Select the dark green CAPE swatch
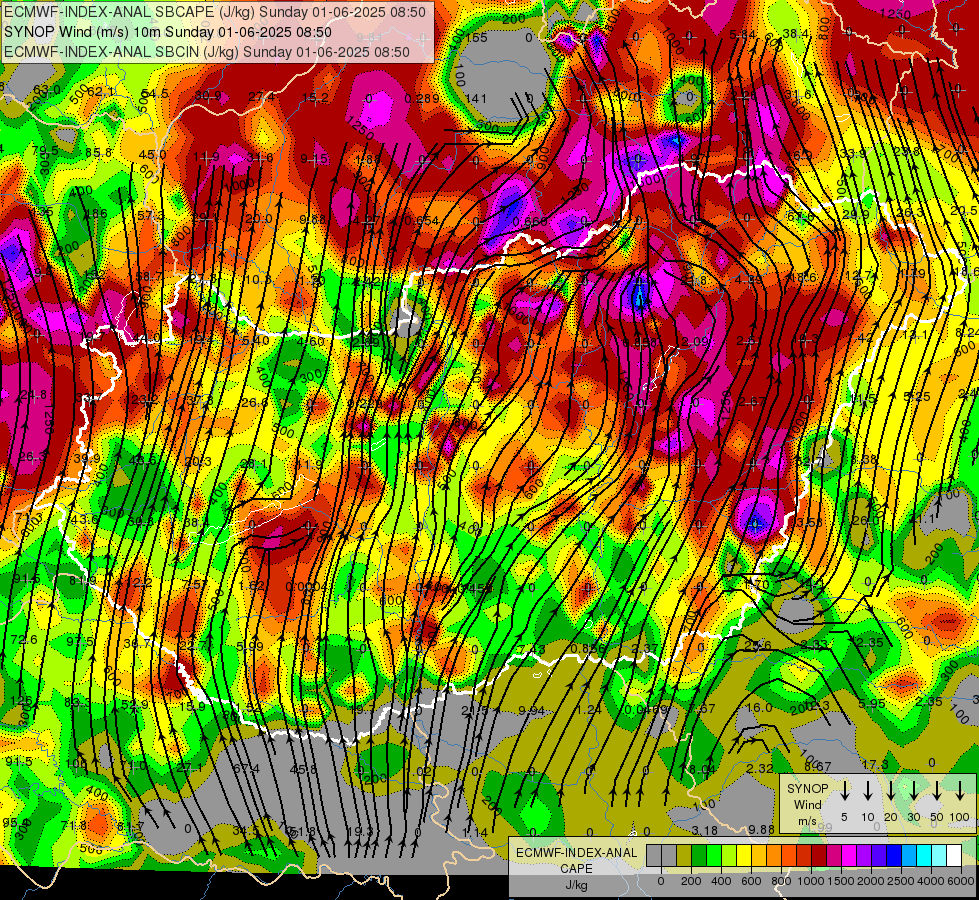Image resolution: width=979 pixels, height=900 pixels. tap(699, 856)
